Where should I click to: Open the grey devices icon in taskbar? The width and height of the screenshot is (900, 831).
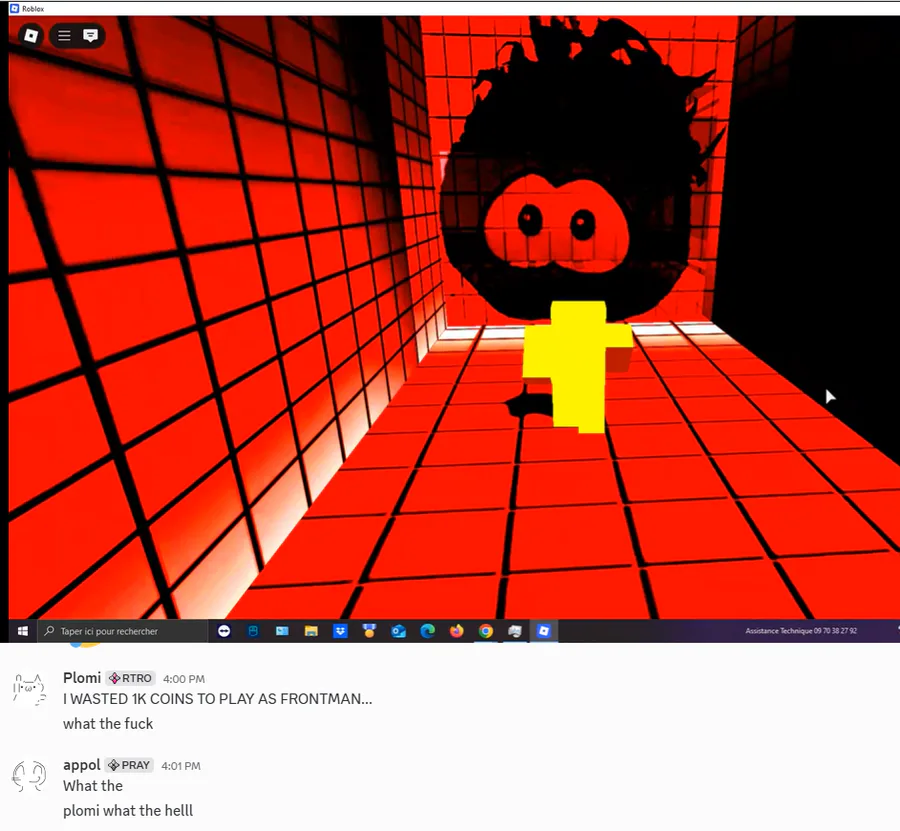click(515, 631)
